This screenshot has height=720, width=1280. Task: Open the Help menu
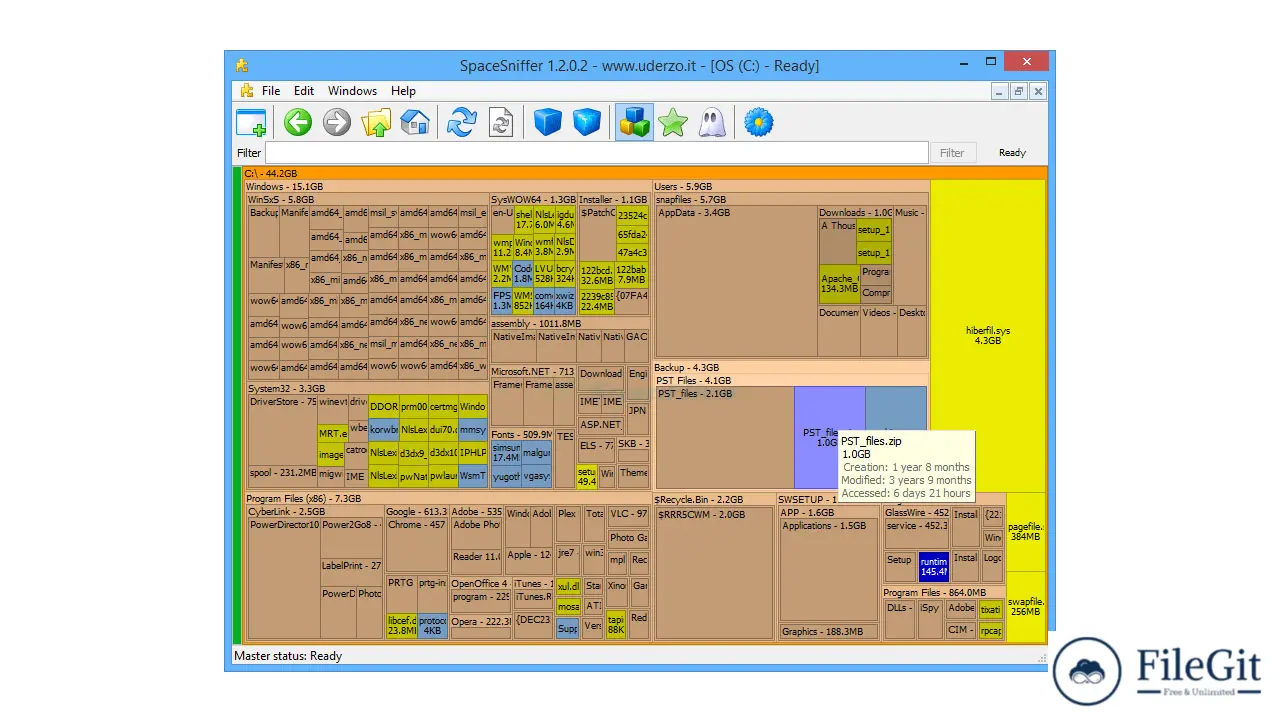[403, 91]
